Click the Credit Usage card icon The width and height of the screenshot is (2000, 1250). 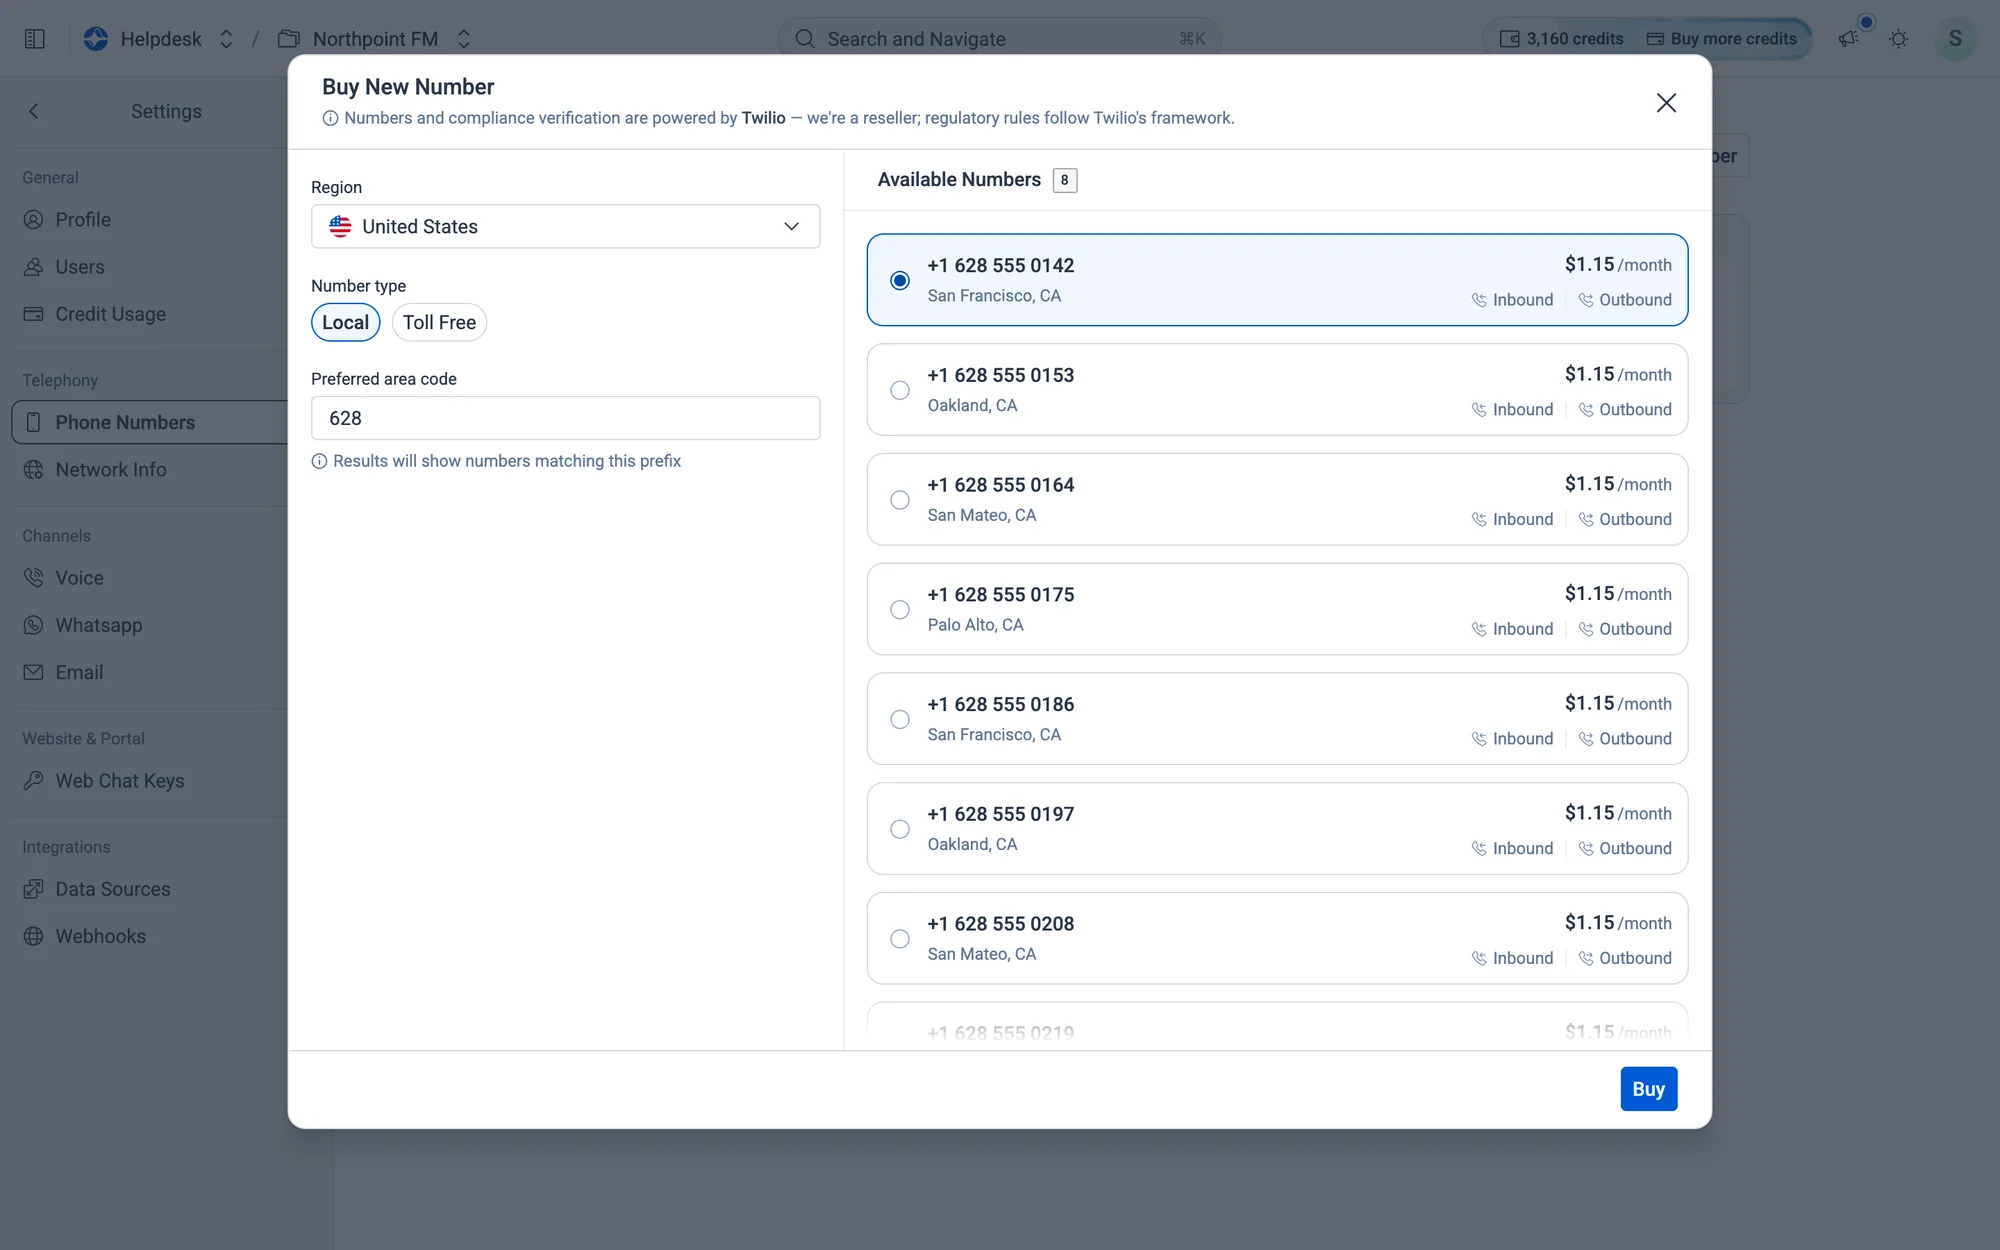pyautogui.click(x=34, y=314)
